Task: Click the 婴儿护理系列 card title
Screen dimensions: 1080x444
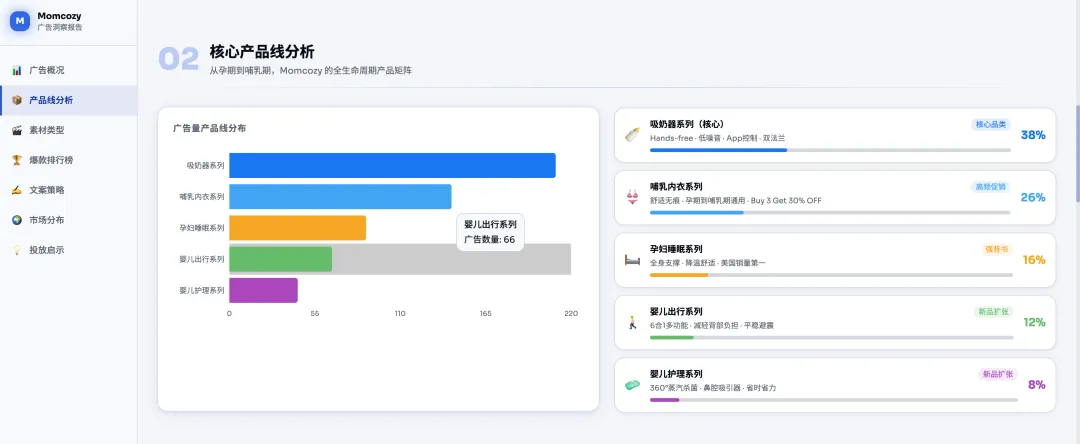Action: (676, 374)
